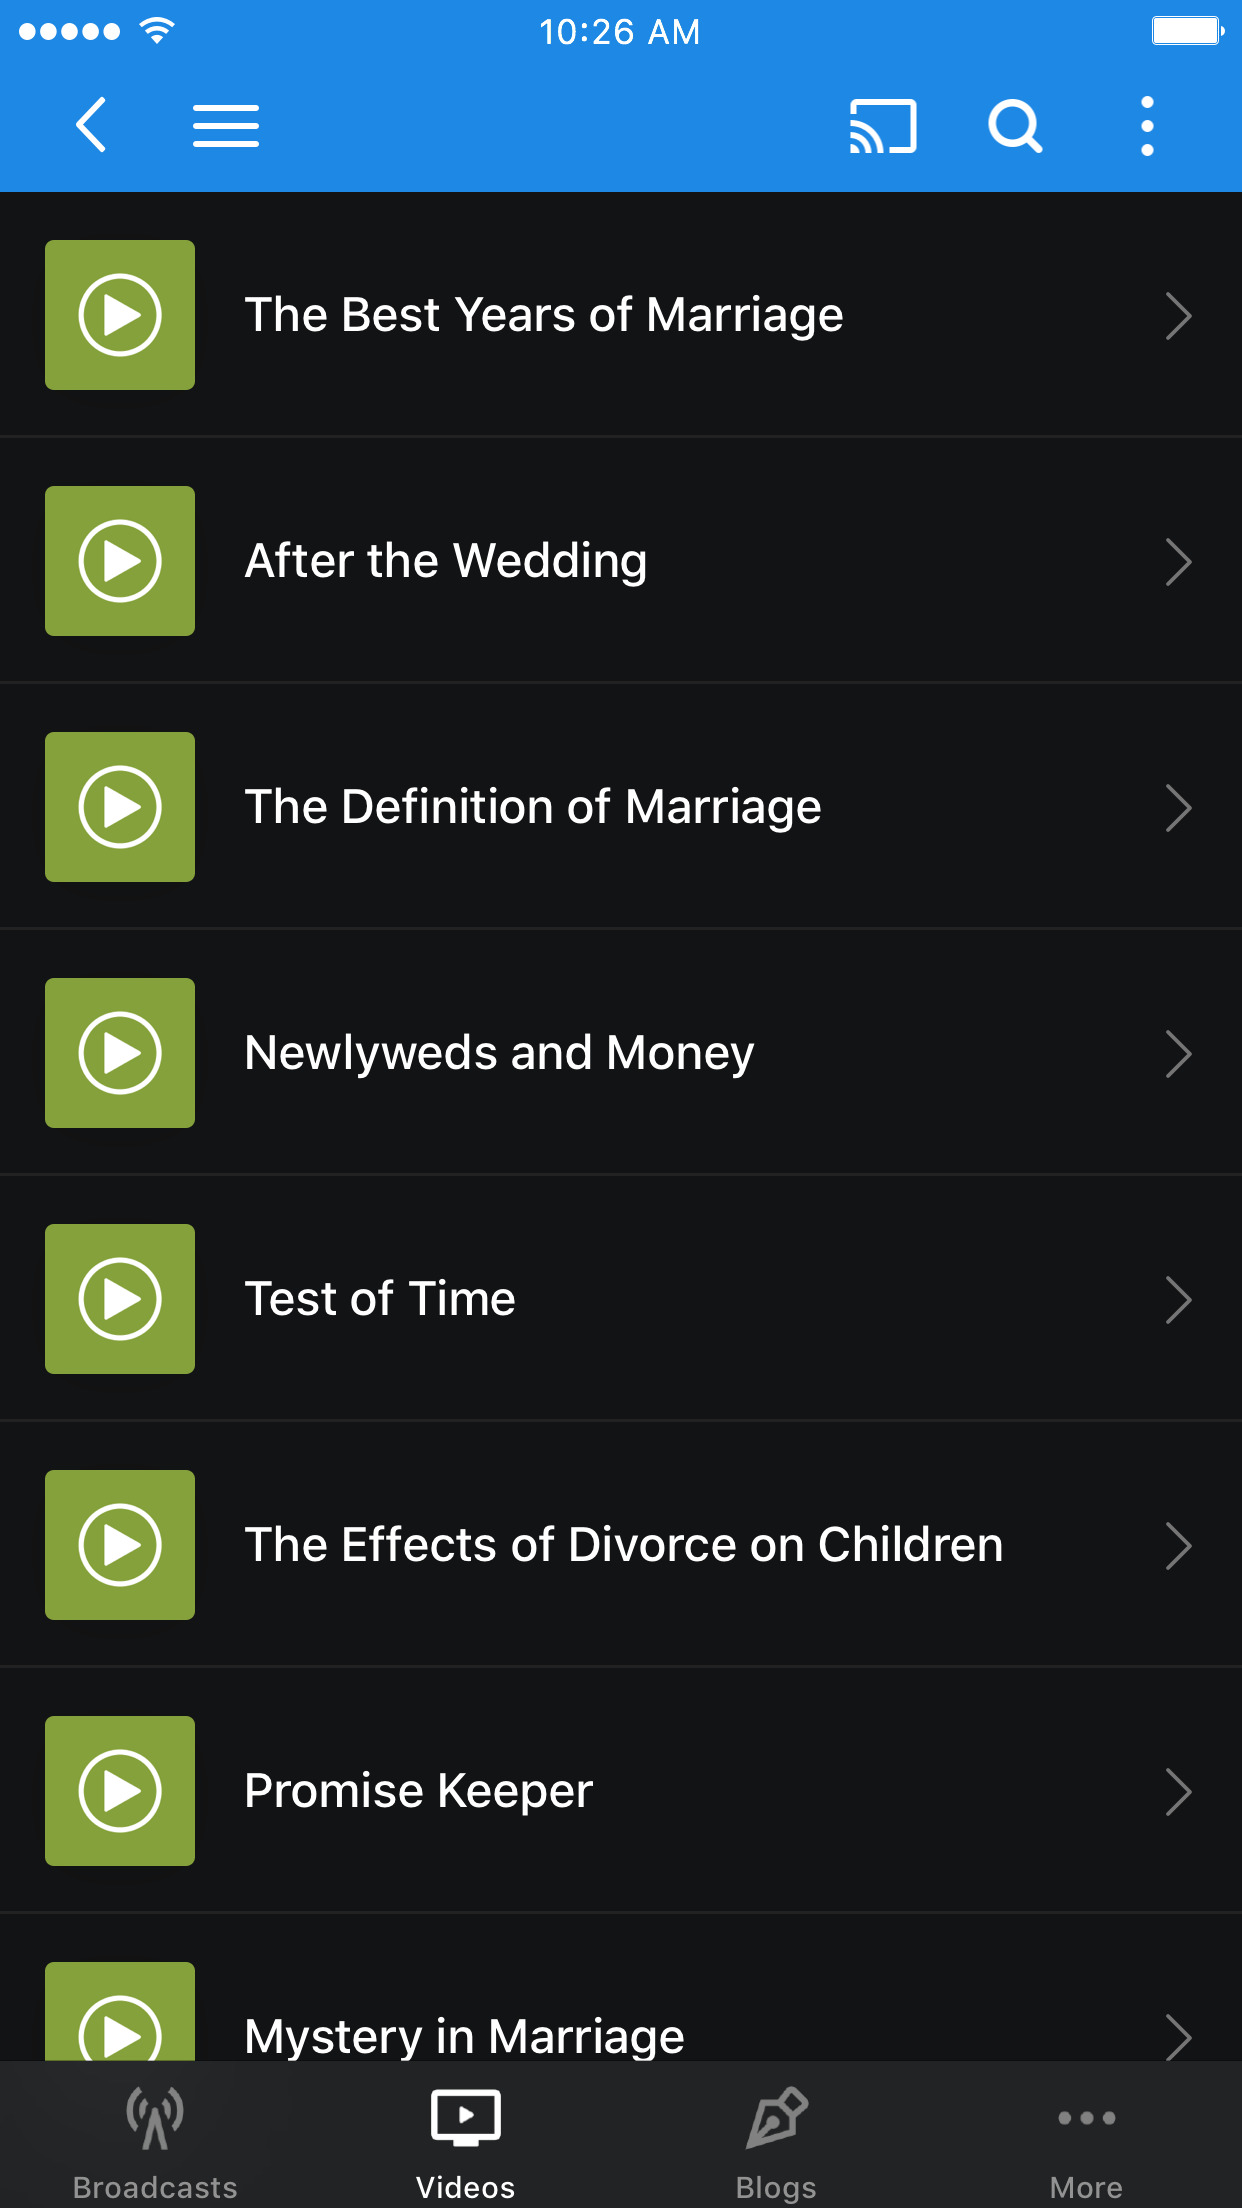Open search with magnifier icon
The image size is (1242, 2208).
click(1015, 126)
